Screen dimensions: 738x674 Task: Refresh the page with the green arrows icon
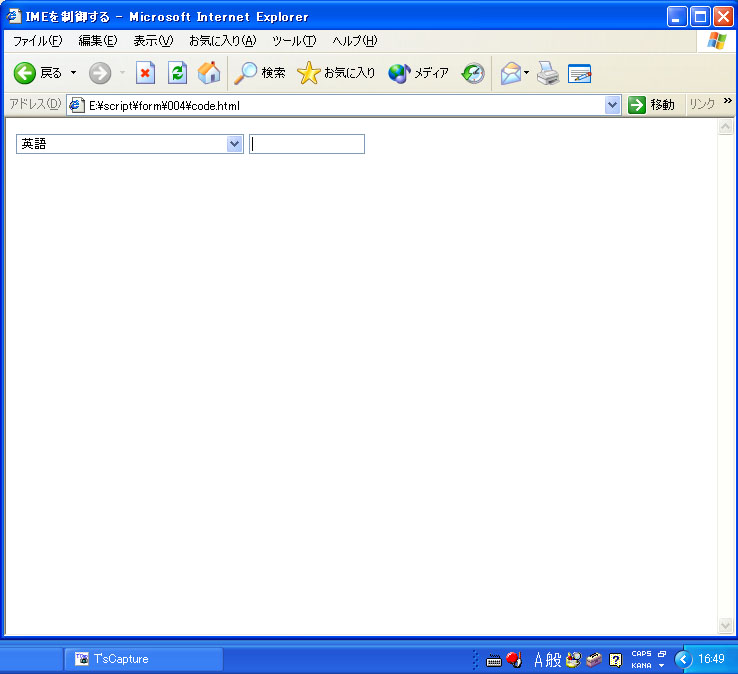pyautogui.click(x=177, y=73)
